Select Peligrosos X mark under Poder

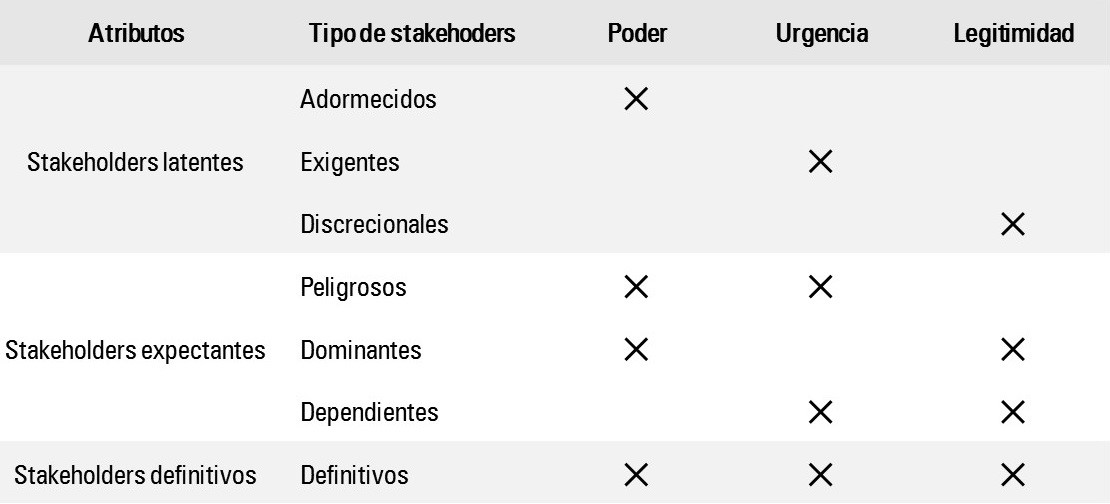pyautogui.click(x=636, y=287)
